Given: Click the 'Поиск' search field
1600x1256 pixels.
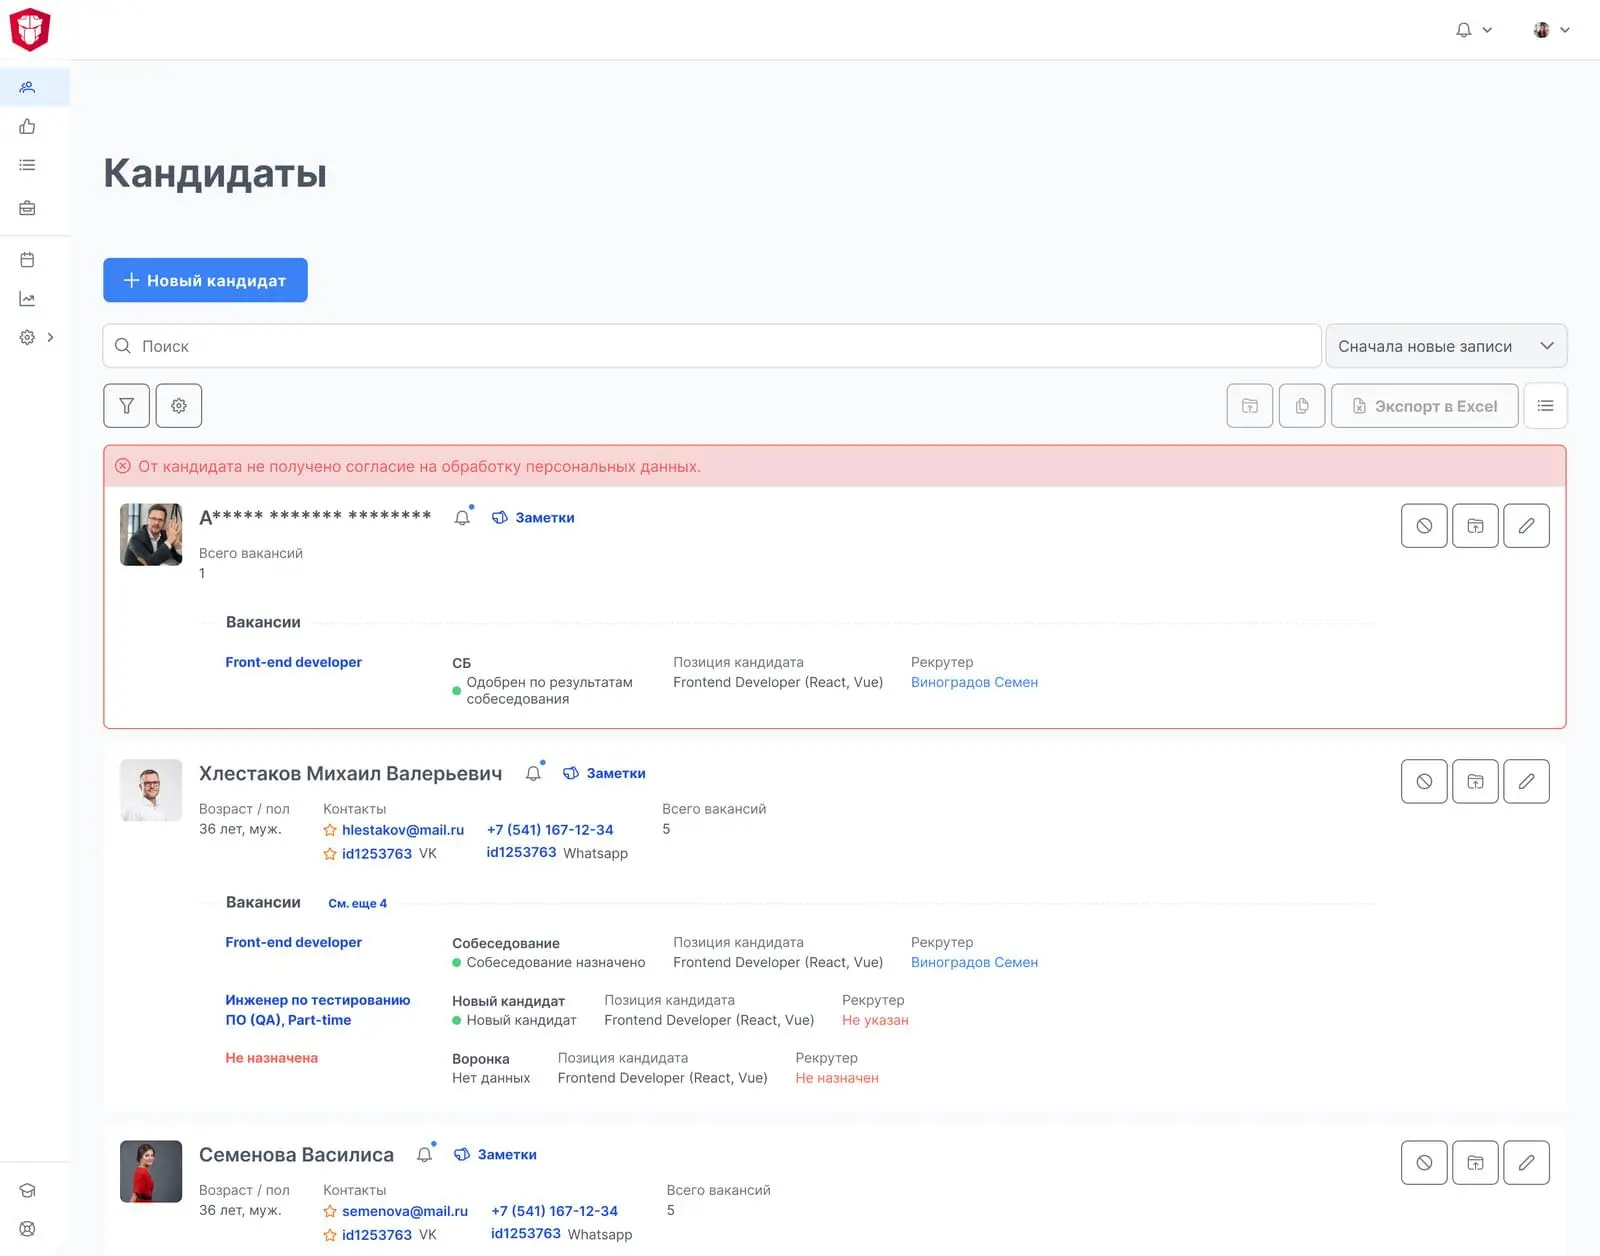Looking at the screenshot, I should pos(712,346).
